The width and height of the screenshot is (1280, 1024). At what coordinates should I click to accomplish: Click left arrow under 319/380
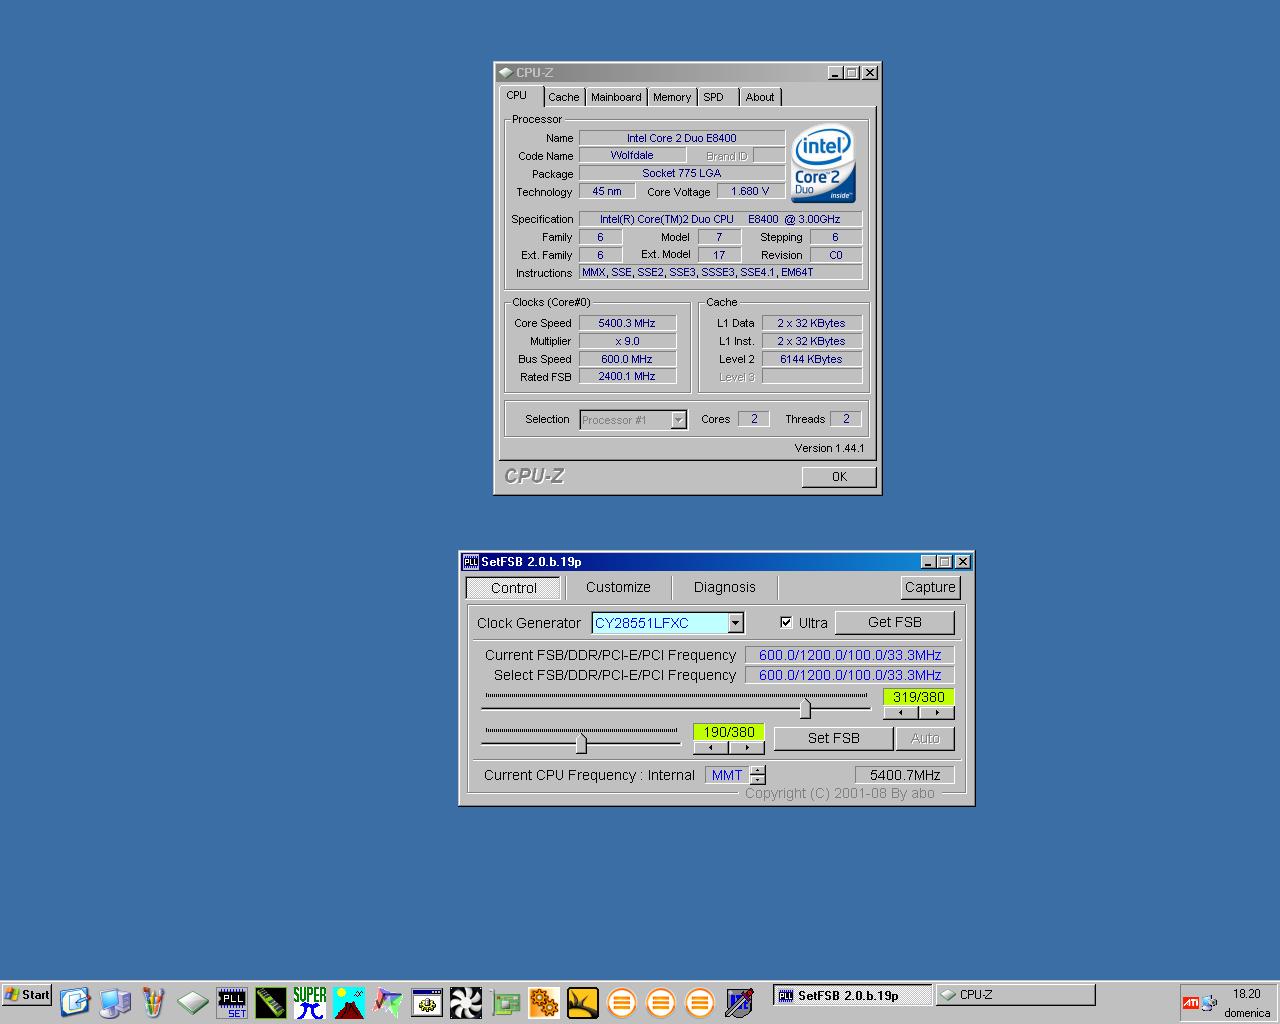pyautogui.click(x=901, y=713)
